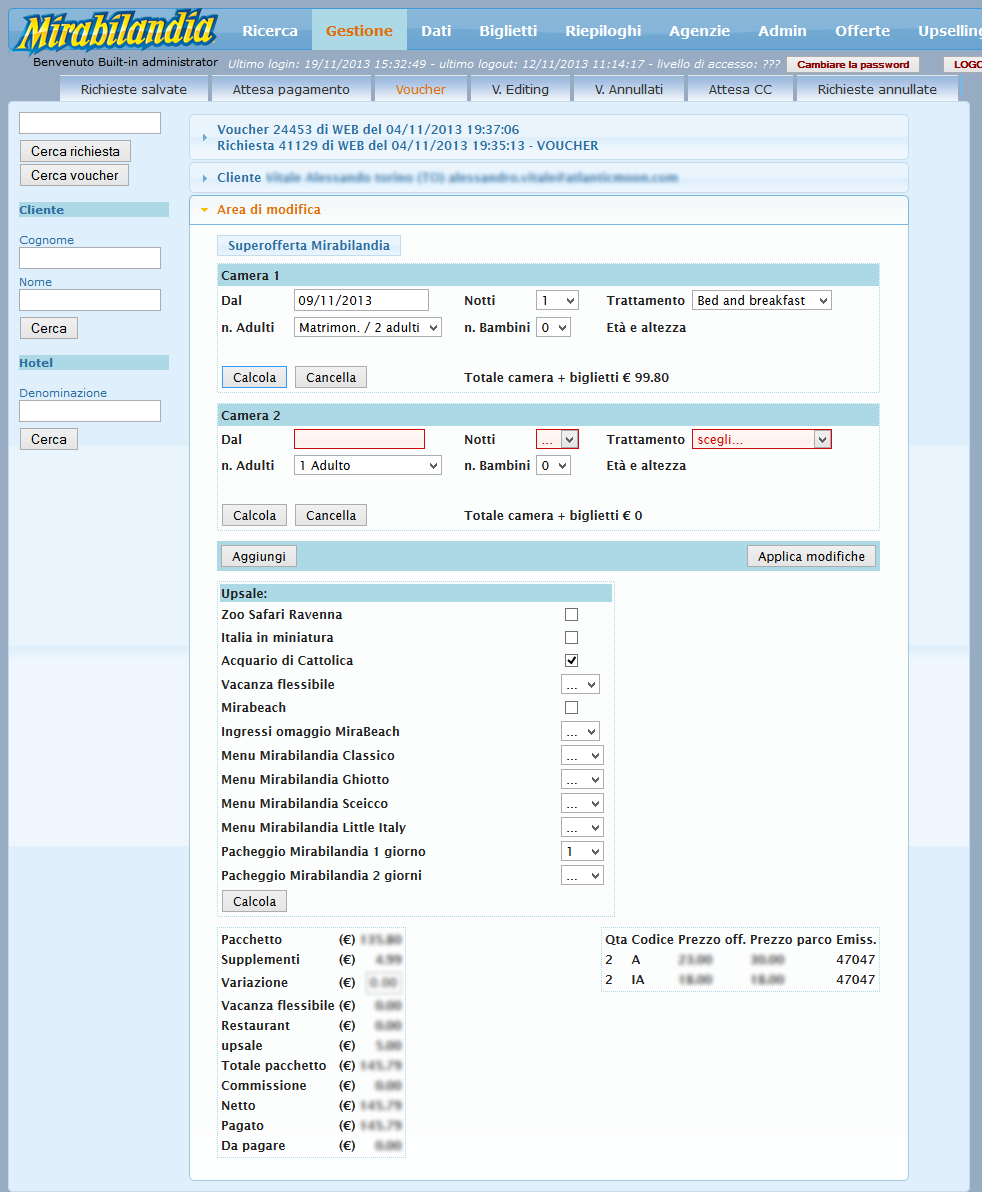This screenshot has height=1192, width=982.
Task: Collapse the Area di modifica section
Action: coord(548,210)
